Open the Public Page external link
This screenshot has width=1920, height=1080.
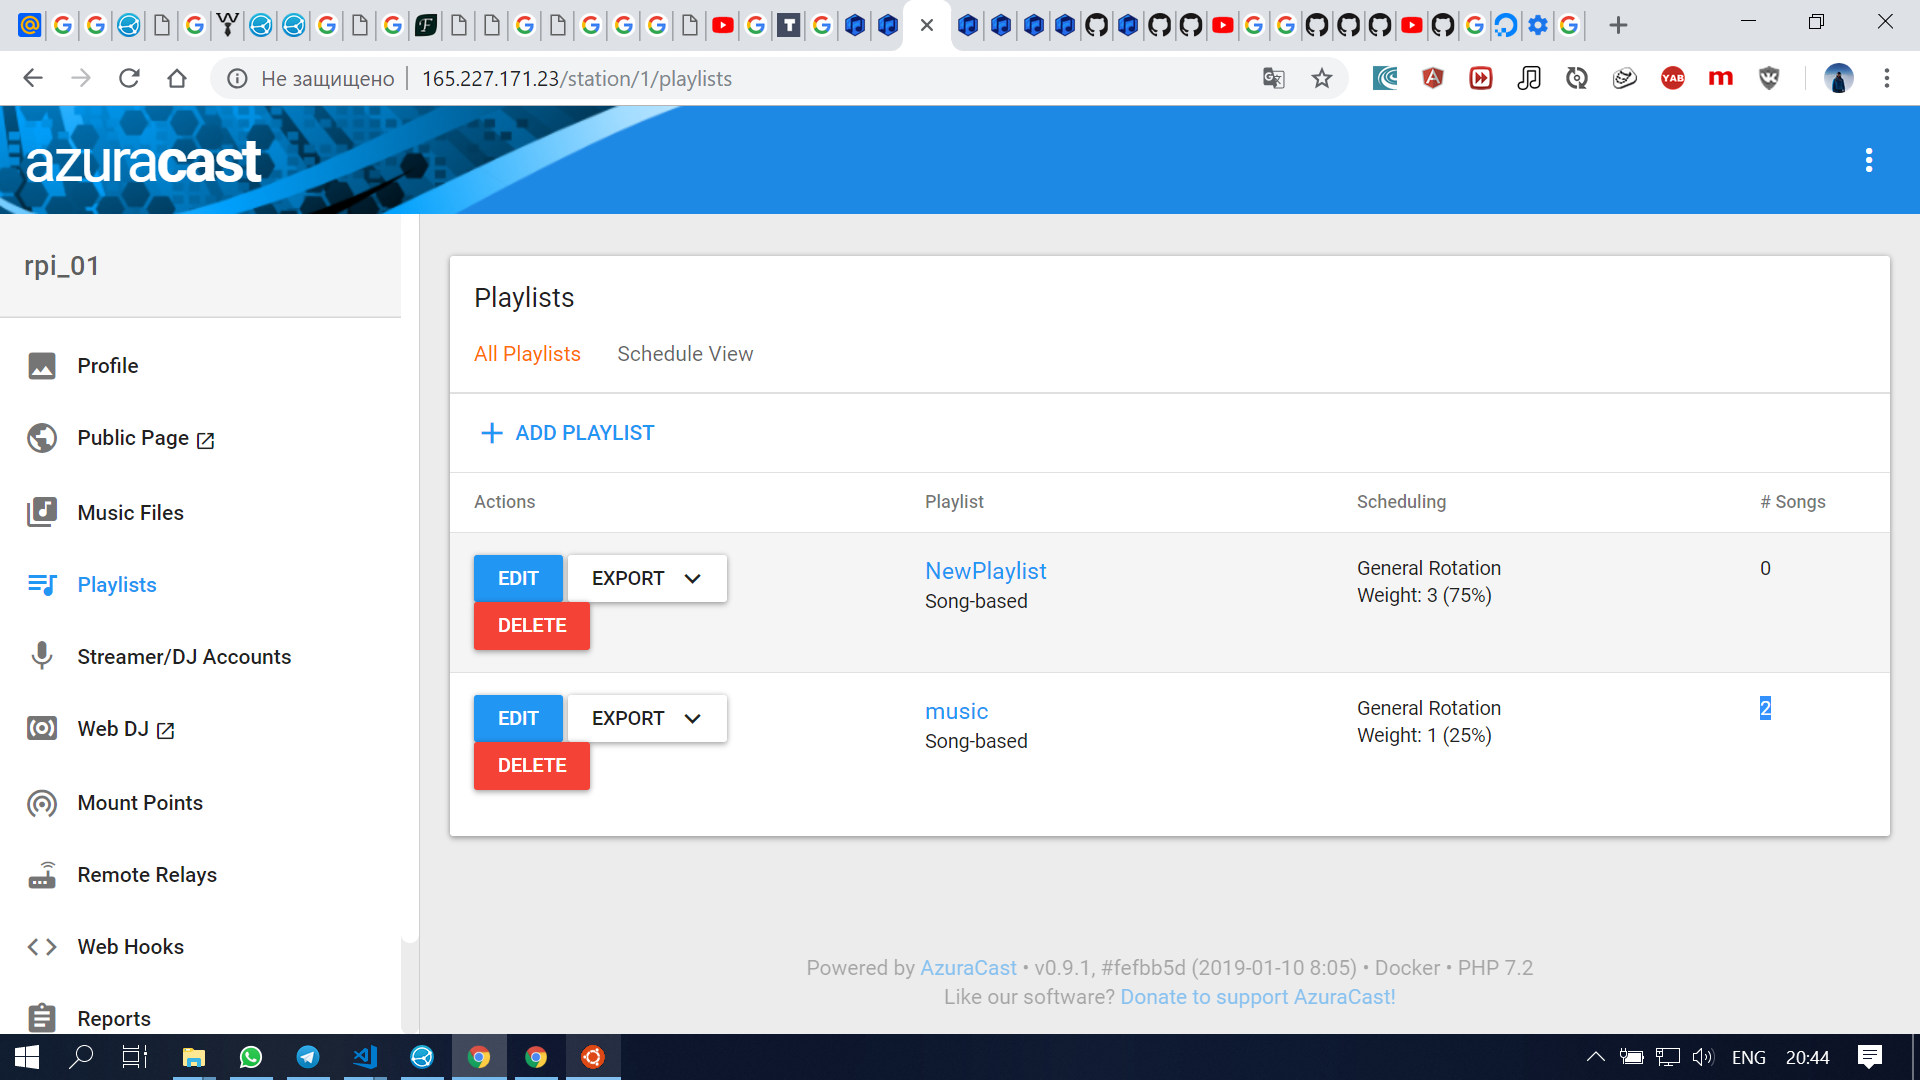coord(133,438)
